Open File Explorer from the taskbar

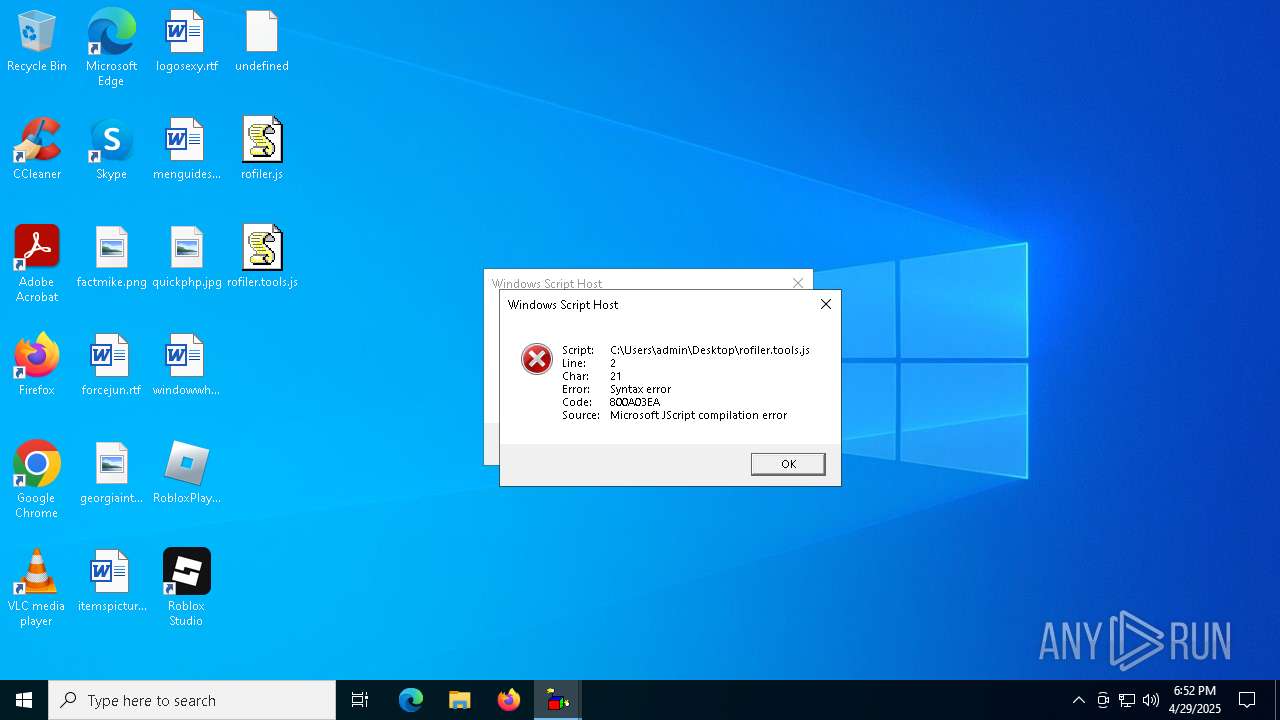460,700
